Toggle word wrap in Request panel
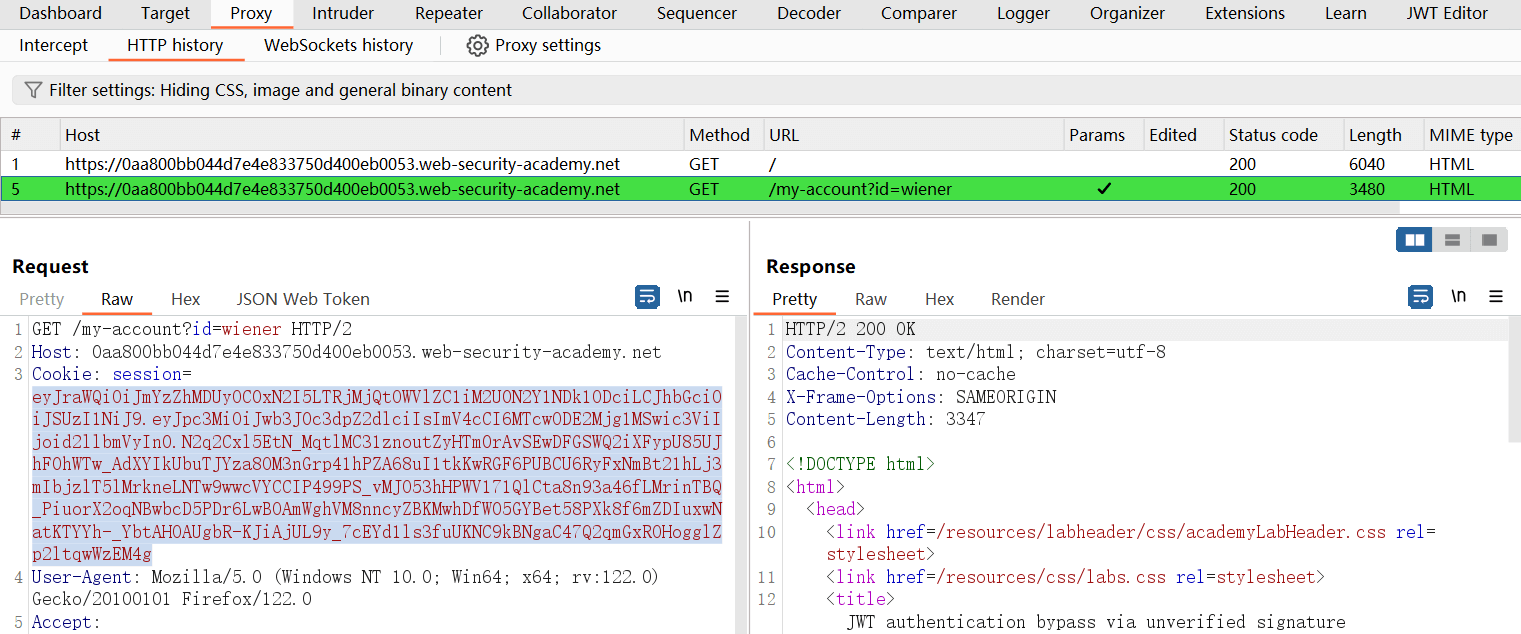1521x634 pixels. [x=647, y=297]
